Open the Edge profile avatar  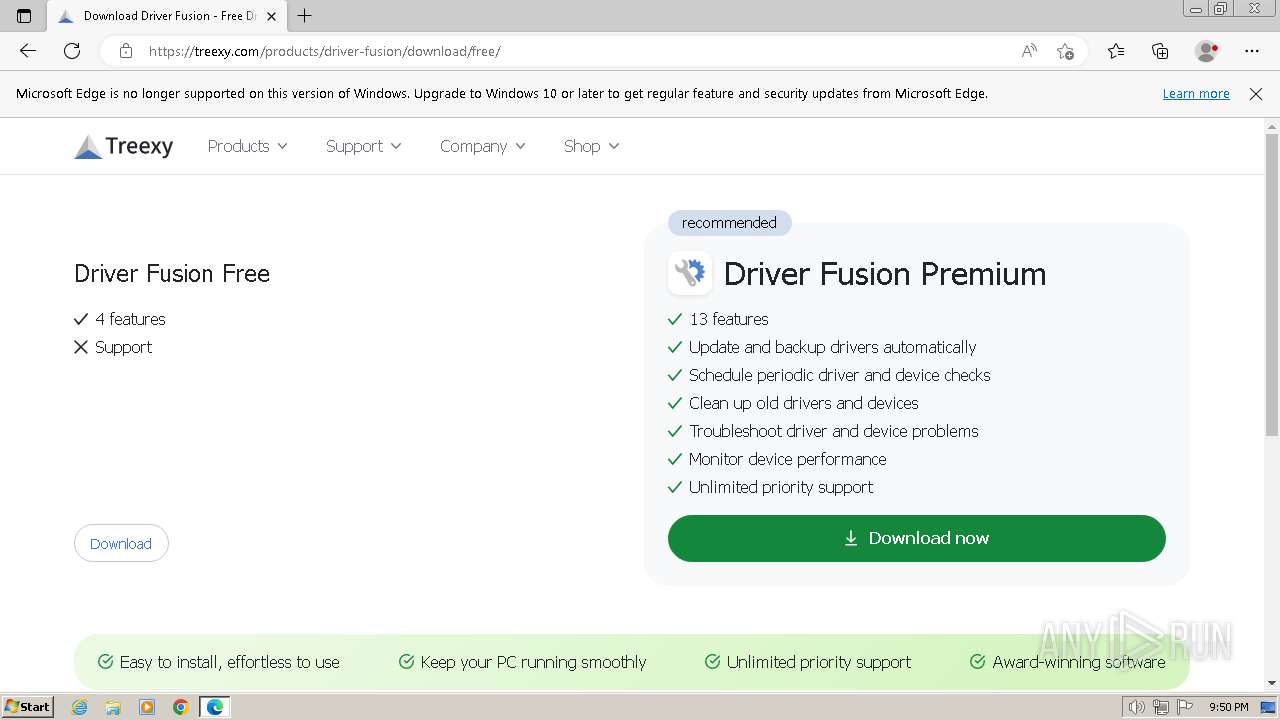point(1206,51)
